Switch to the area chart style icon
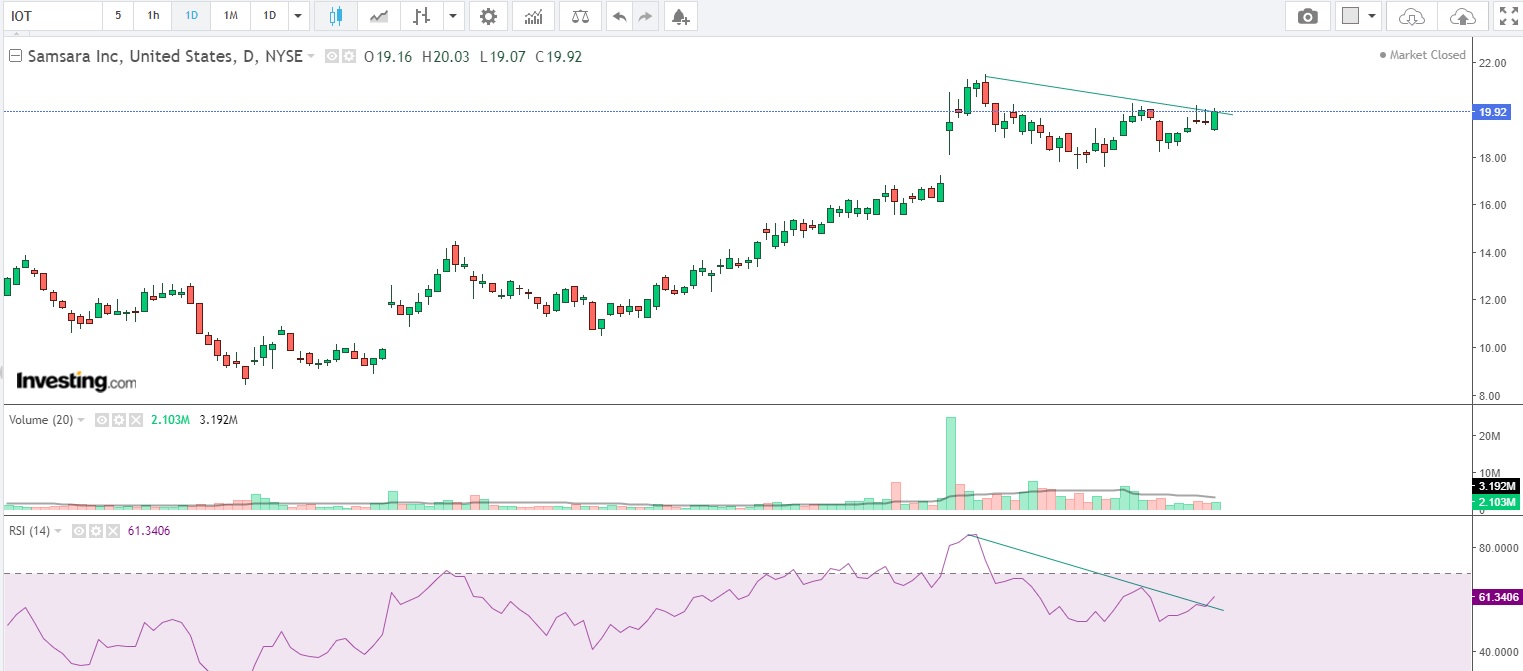 point(379,16)
